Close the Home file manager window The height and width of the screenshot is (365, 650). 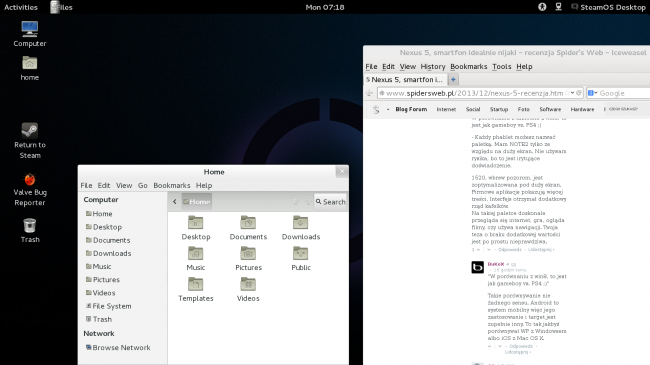[x=342, y=171]
